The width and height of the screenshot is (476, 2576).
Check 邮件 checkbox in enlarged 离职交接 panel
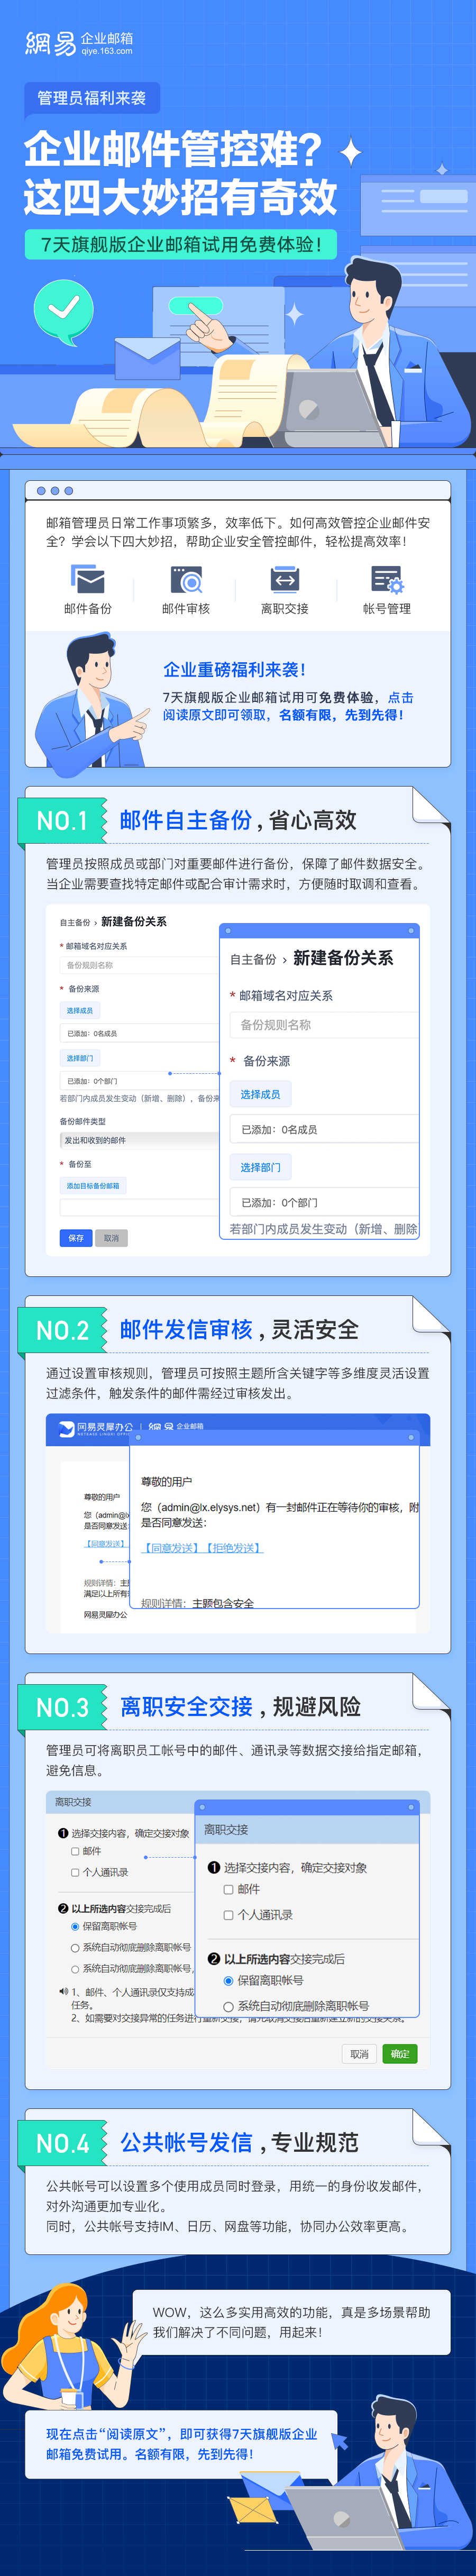click(x=228, y=1889)
